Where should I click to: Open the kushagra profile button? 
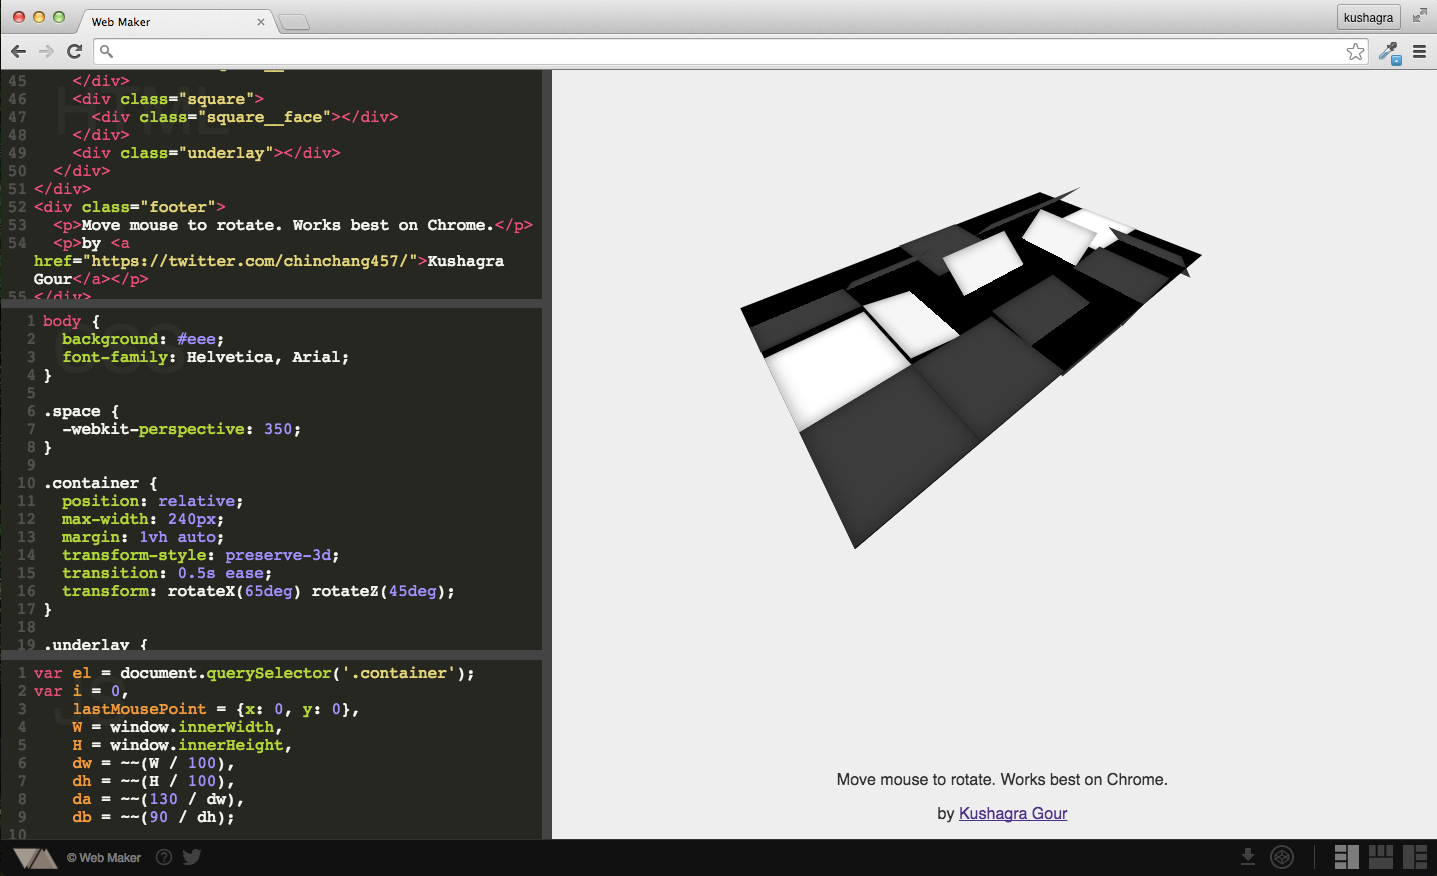(x=1368, y=17)
